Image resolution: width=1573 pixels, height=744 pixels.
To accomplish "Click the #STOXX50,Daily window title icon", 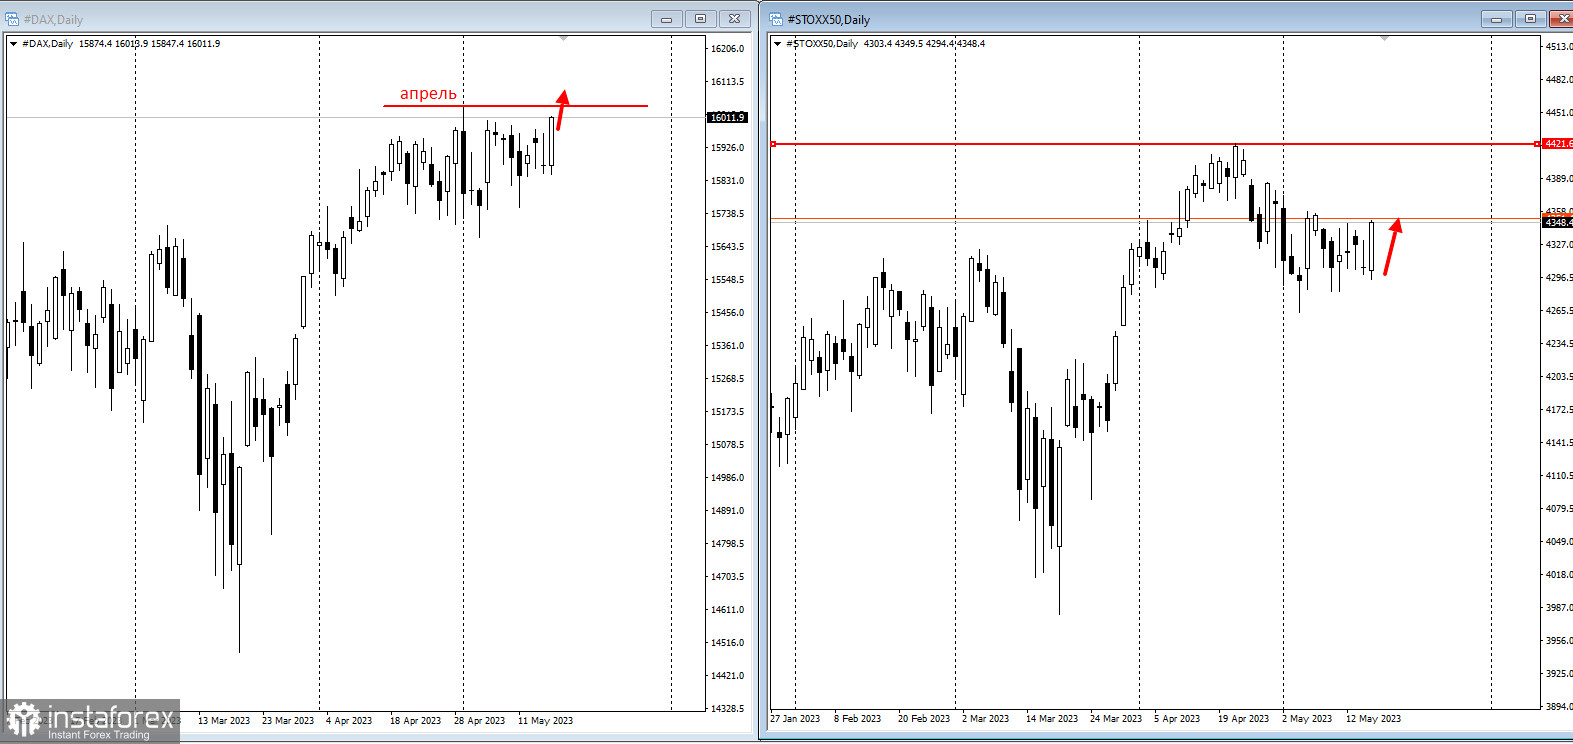I will [776, 19].
